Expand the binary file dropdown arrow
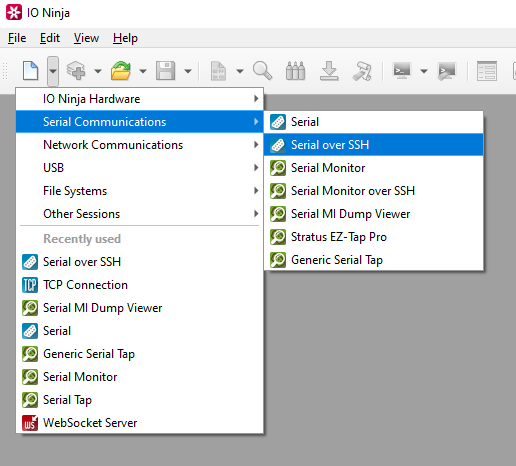This screenshot has height=466, width=516. [240, 71]
